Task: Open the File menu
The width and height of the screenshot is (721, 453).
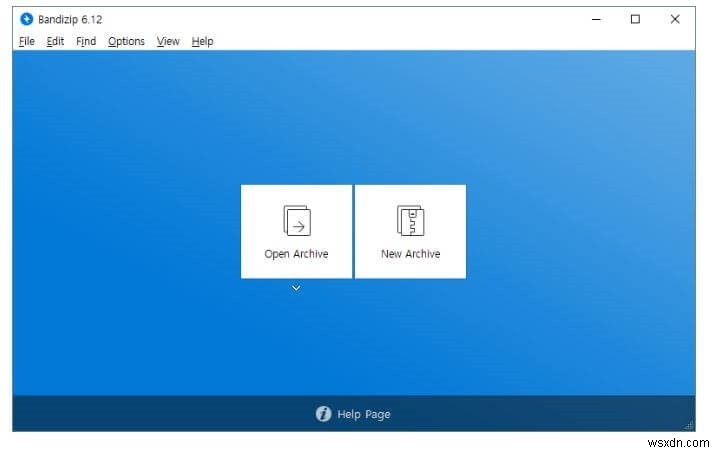Action: click(27, 41)
